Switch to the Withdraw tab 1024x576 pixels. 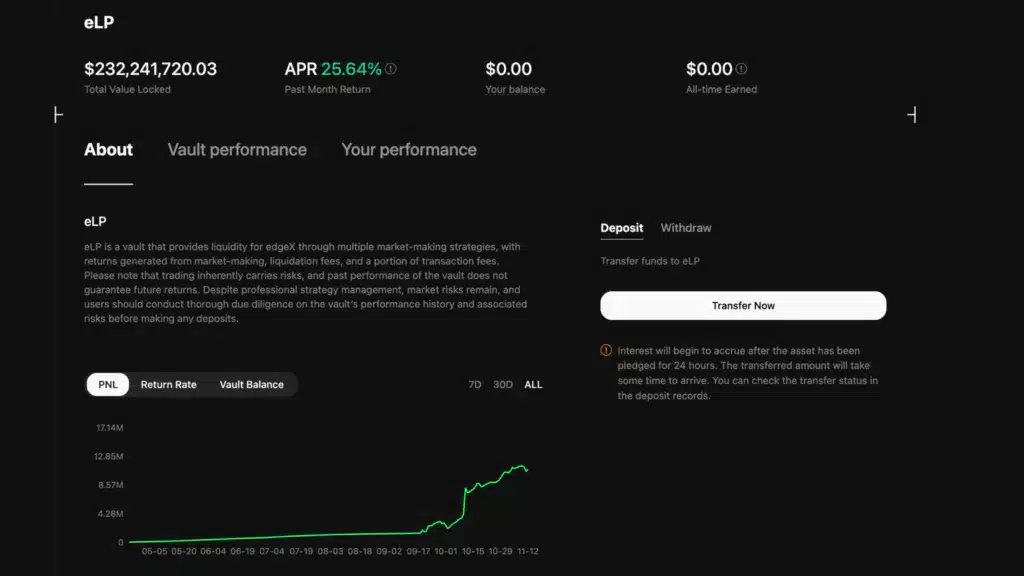pyautogui.click(x=686, y=227)
